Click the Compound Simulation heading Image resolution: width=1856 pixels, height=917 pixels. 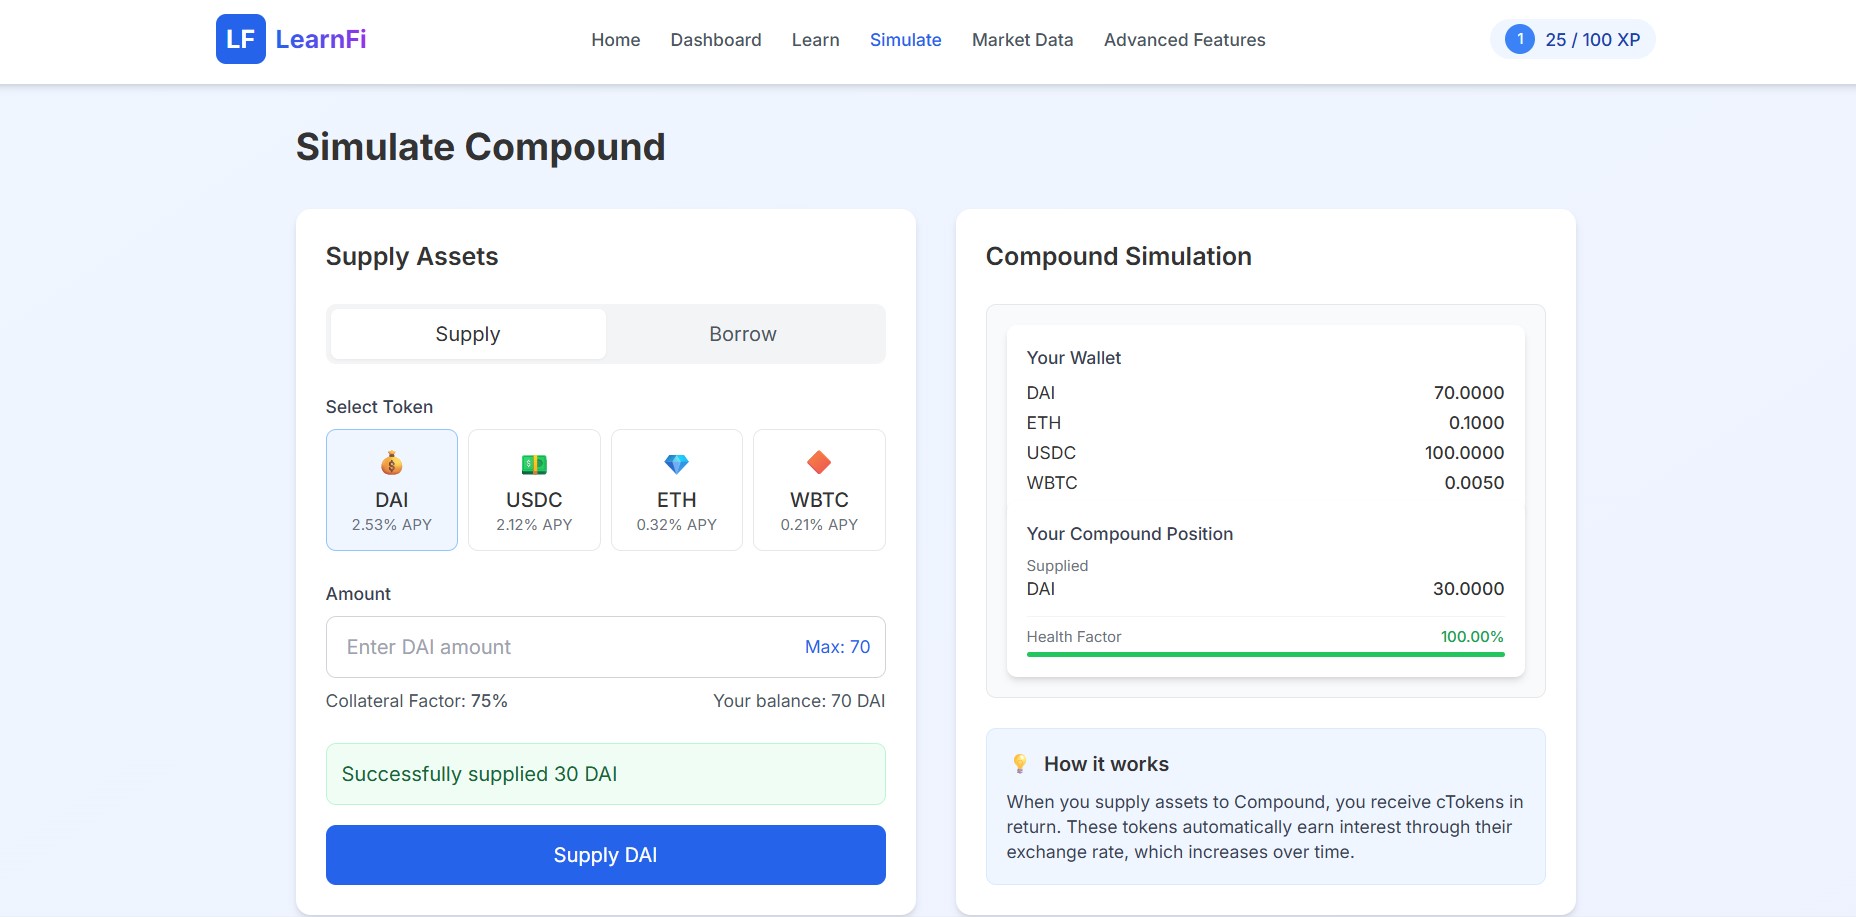[x=1119, y=257]
